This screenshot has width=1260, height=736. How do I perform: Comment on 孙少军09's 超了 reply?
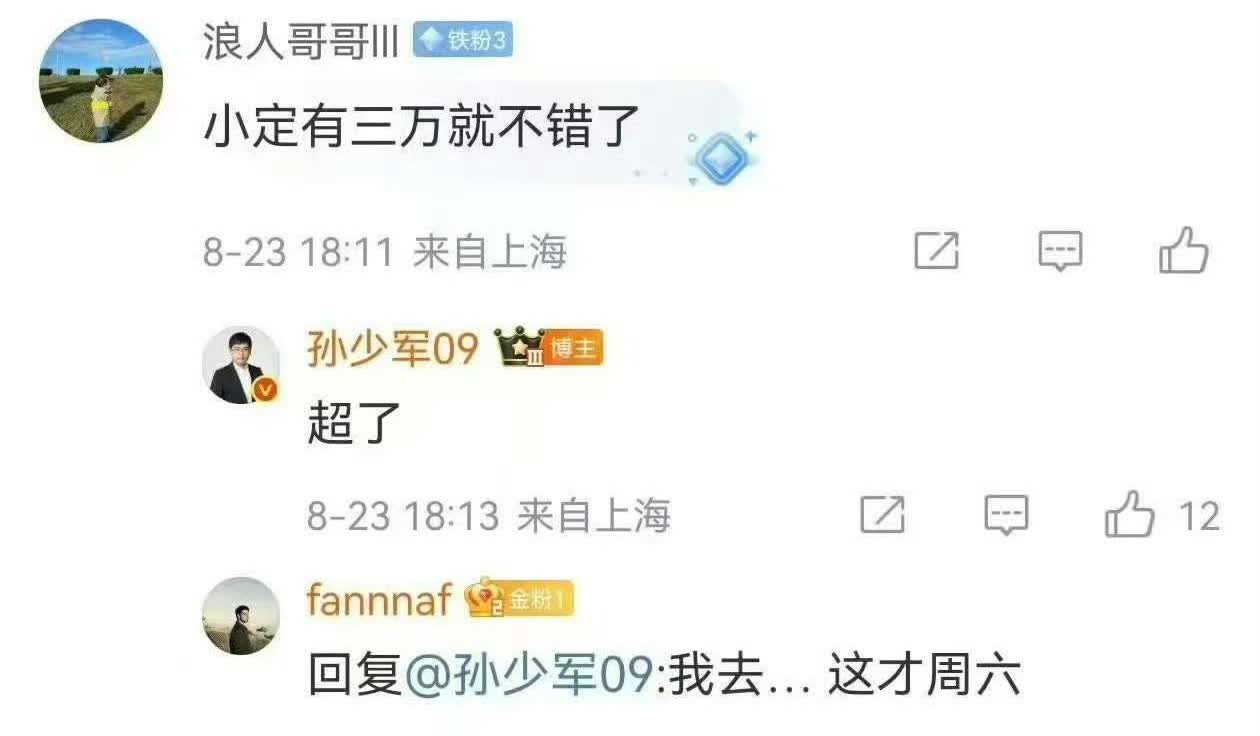pos(1007,515)
